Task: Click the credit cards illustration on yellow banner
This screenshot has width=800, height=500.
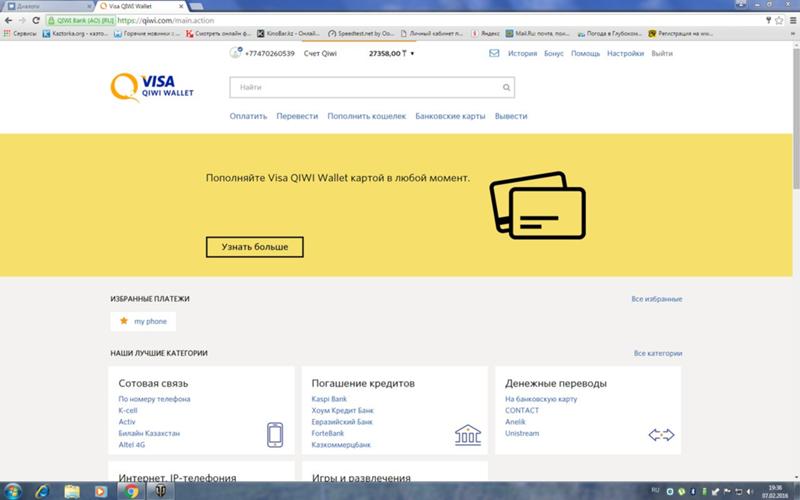Action: (x=537, y=205)
